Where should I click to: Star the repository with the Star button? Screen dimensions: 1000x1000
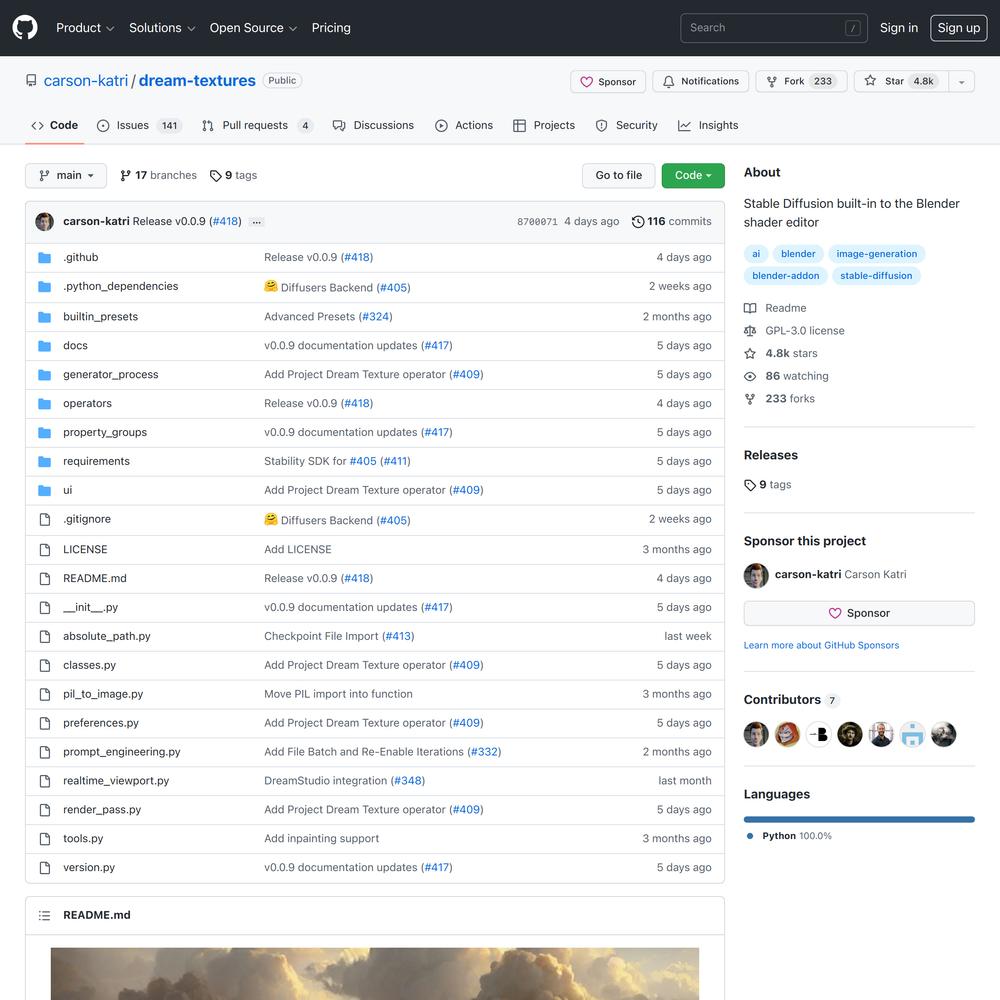901,82
